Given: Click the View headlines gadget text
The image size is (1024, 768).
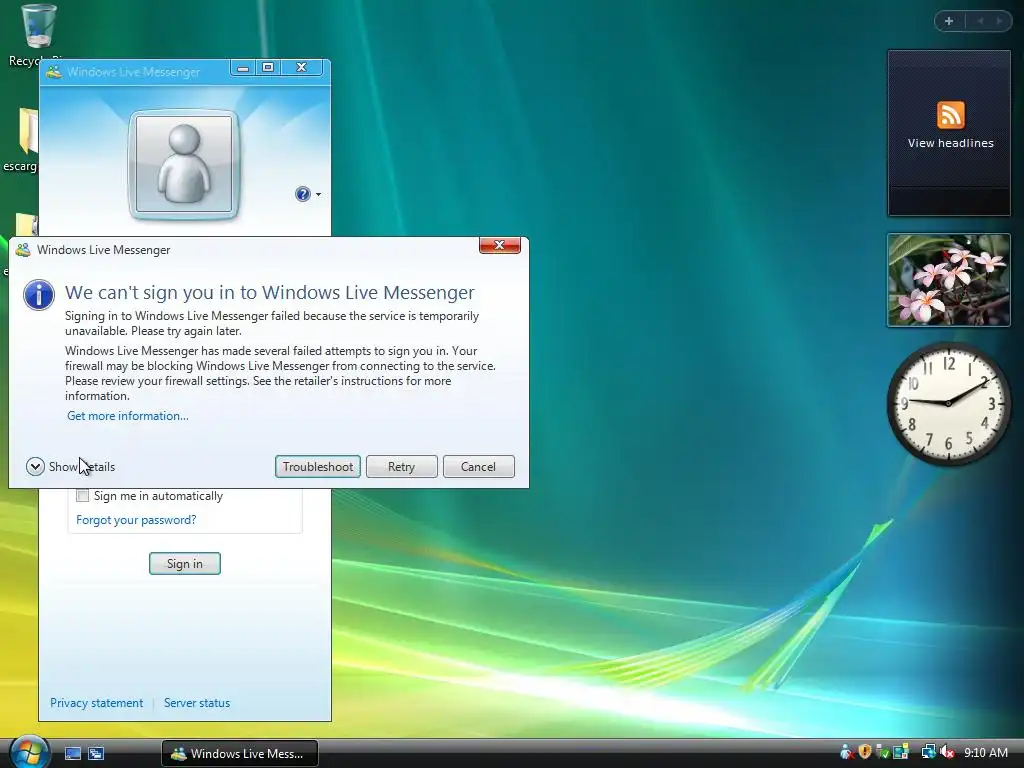Looking at the screenshot, I should click(950, 143).
